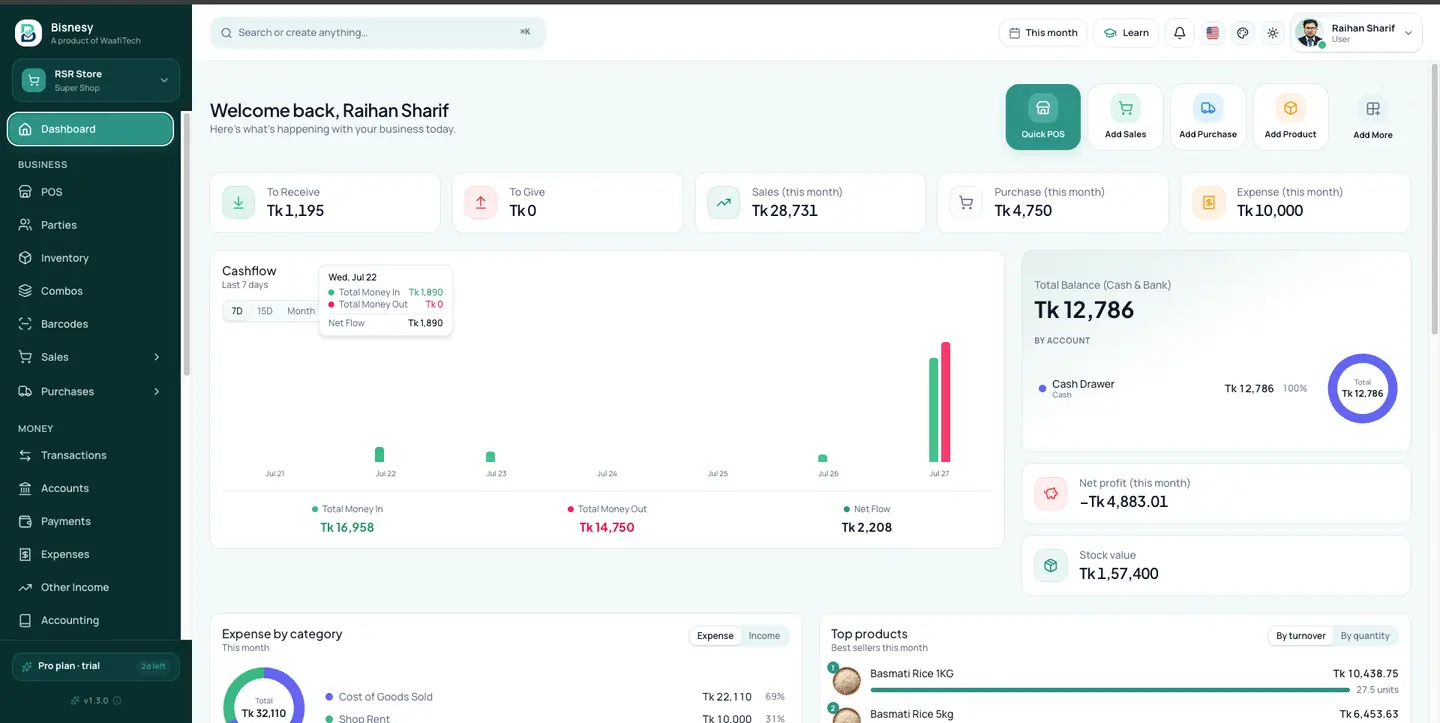Click the Add Sales cart icon
The width and height of the screenshot is (1440, 723).
click(1126, 108)
